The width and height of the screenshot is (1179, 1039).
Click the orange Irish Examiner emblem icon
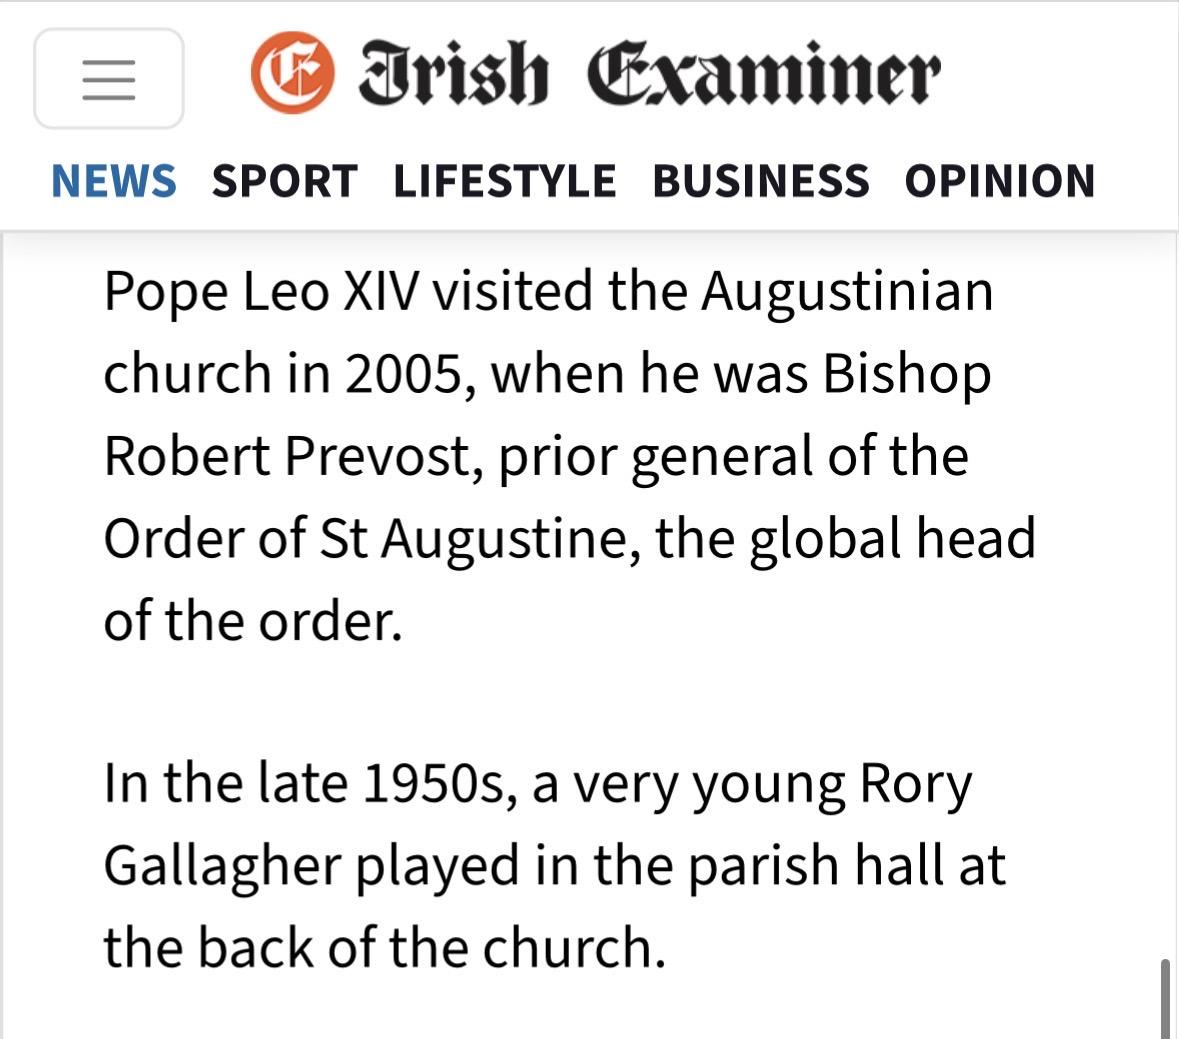click(x=292, y=73)
